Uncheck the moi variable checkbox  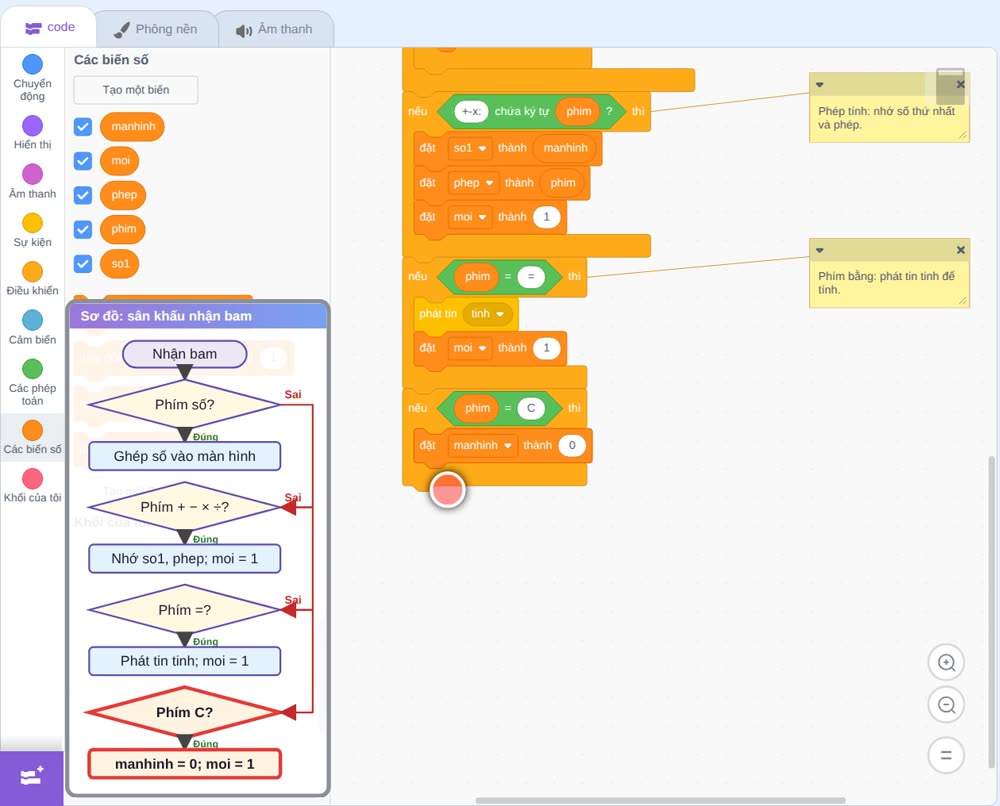pyautogui.click(x=83, y=161)
